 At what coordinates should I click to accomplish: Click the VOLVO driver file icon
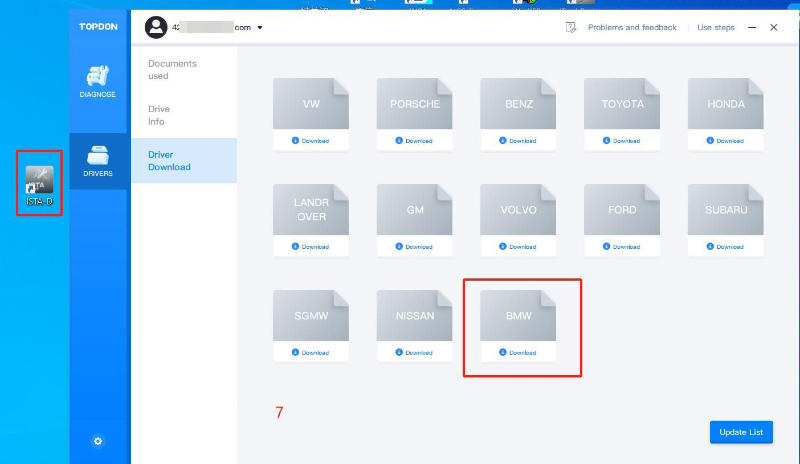coord(520,210)
